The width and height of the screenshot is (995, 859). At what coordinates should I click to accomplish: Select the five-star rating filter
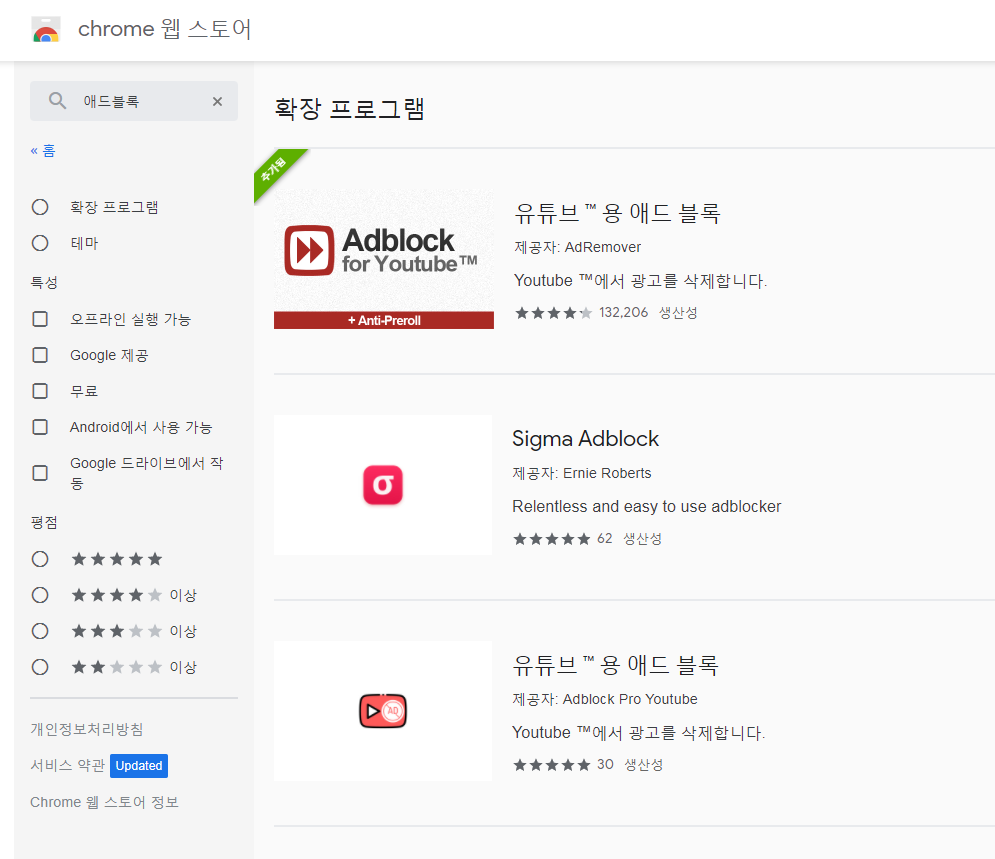point(40,560)
